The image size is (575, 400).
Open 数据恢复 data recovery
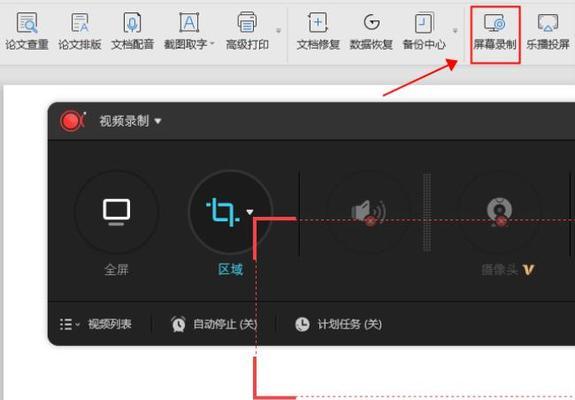371,31
